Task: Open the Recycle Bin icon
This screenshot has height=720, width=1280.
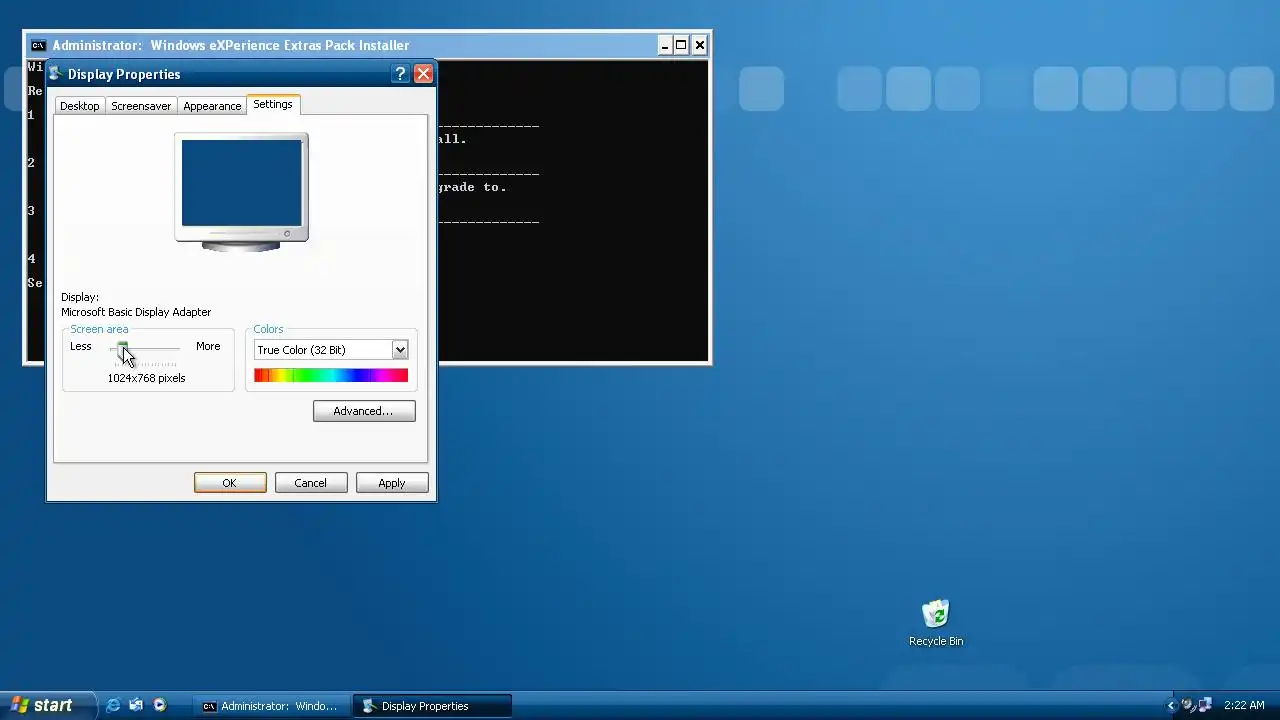Action: [936, 623]
